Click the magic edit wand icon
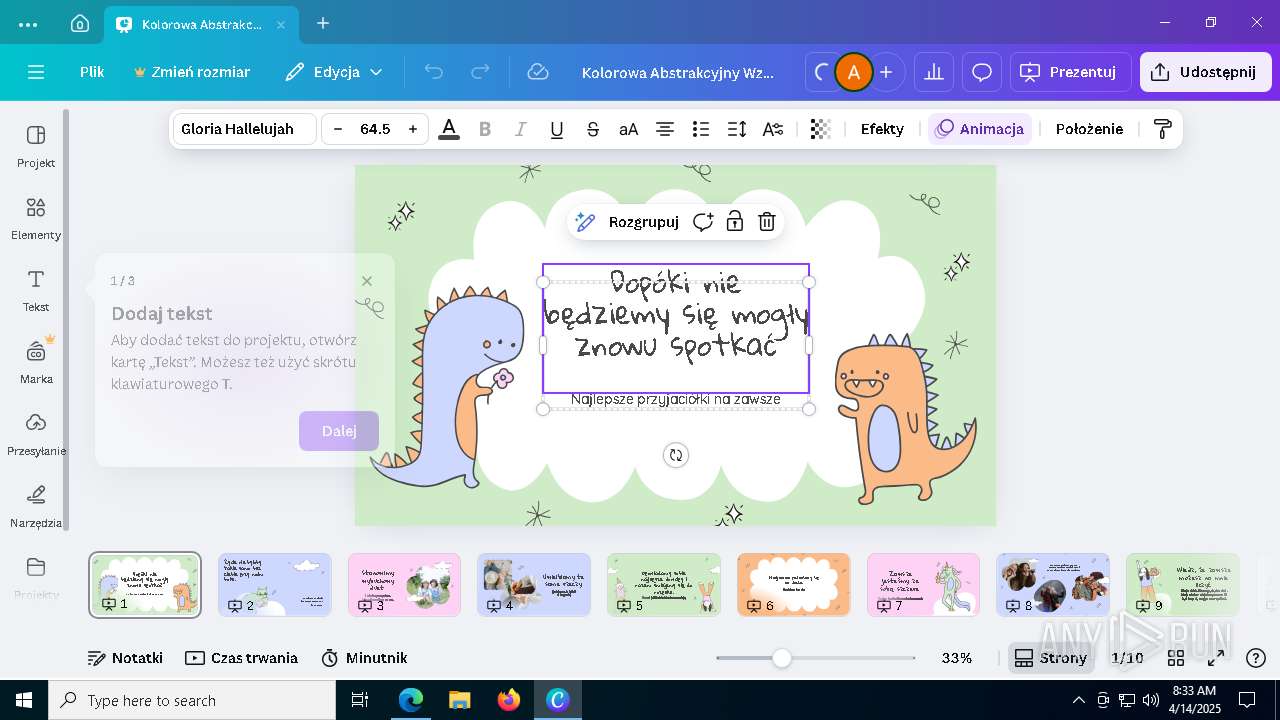Image resolution: width=1280 pixels, height=720 pixels. click(586, 222)
